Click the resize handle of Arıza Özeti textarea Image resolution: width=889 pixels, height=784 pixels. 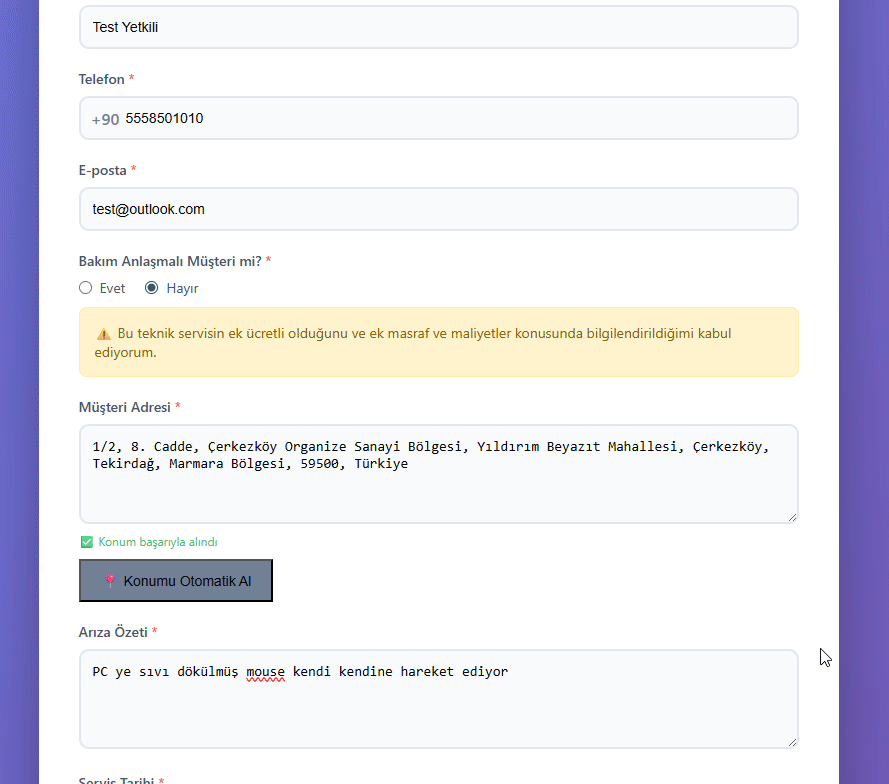click(x=791, y=741)
